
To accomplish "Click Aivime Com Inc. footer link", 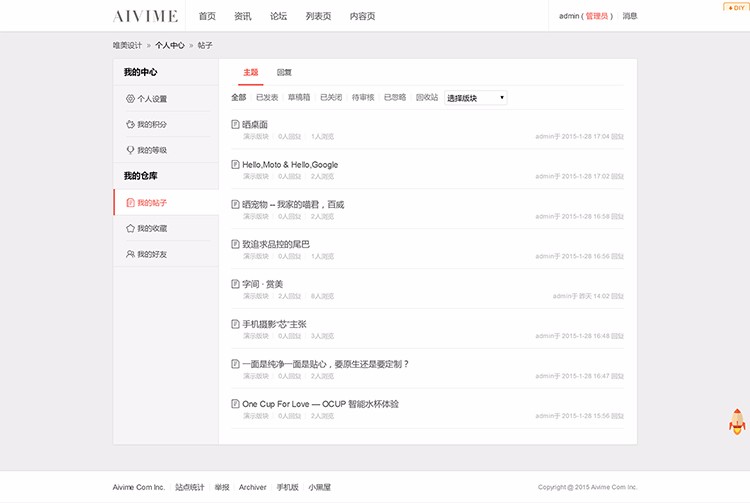I will [139, 487].
